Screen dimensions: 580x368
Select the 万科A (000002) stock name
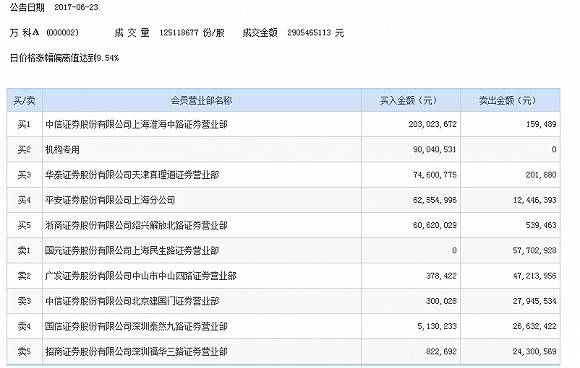pyautogui.click(x=44, y=33)
